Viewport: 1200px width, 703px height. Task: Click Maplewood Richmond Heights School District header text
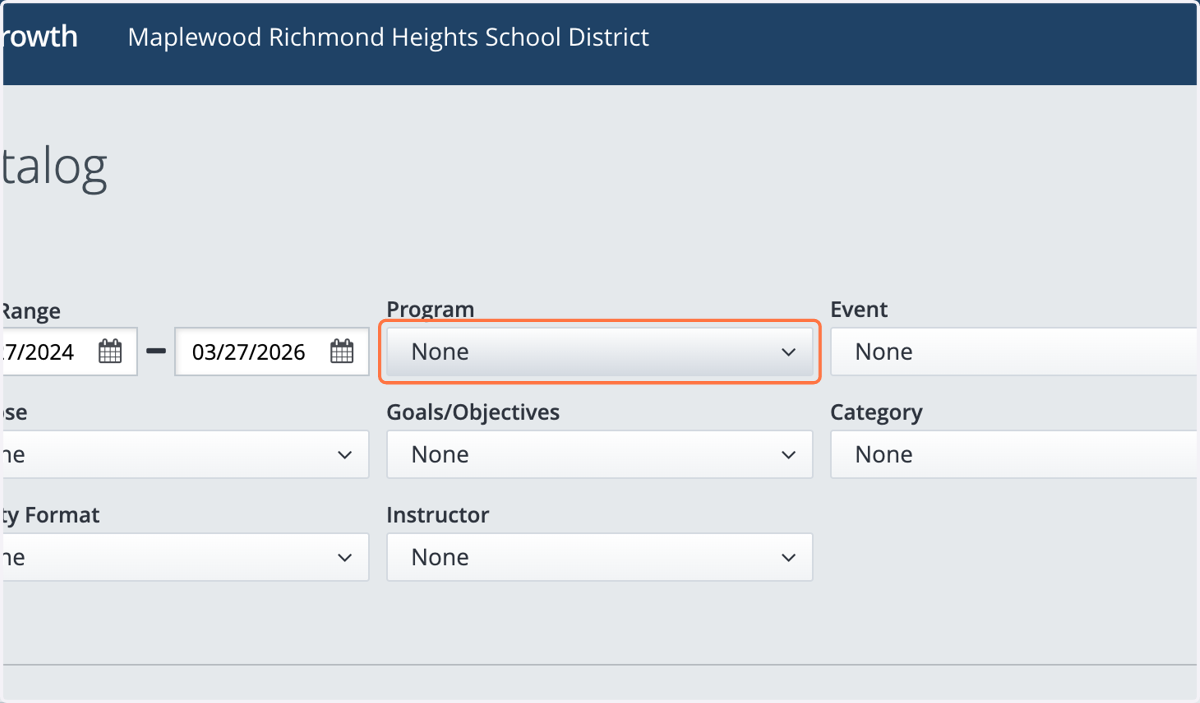(x=388, y=38)
